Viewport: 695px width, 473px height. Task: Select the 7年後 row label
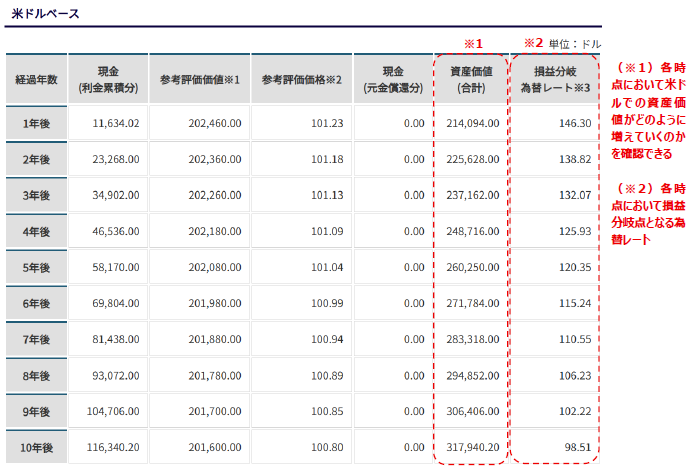(x=36, y=340)
